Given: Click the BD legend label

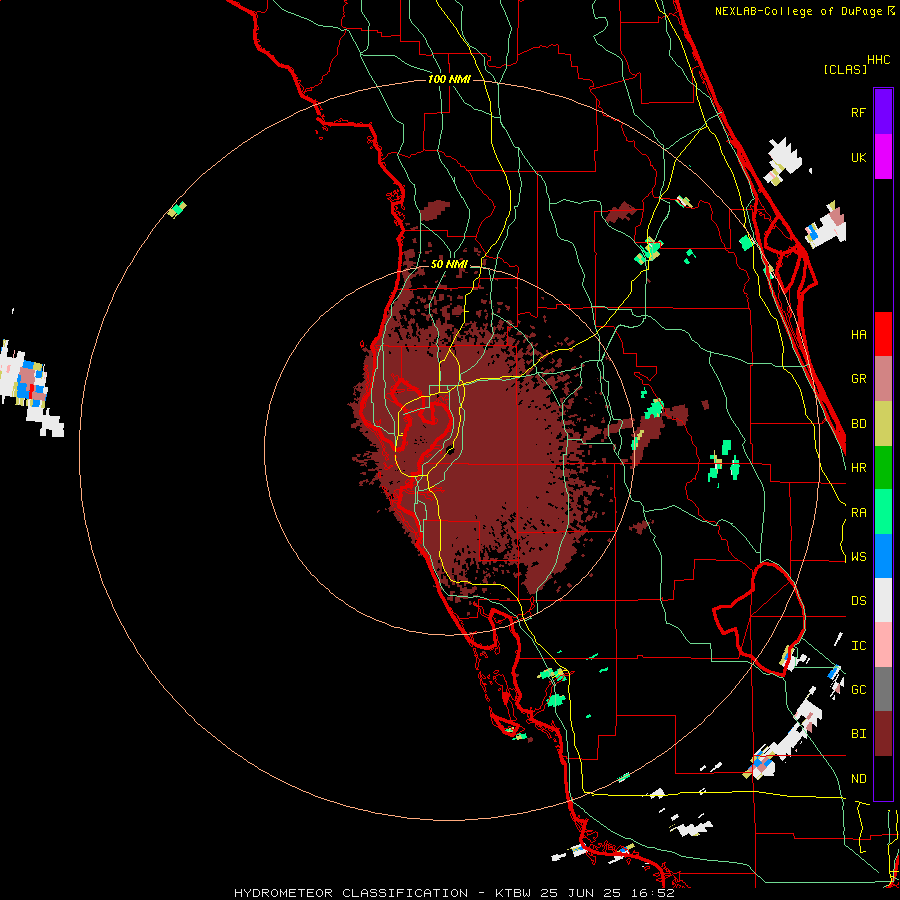Looking at the screenshot, I should [858, 424].
